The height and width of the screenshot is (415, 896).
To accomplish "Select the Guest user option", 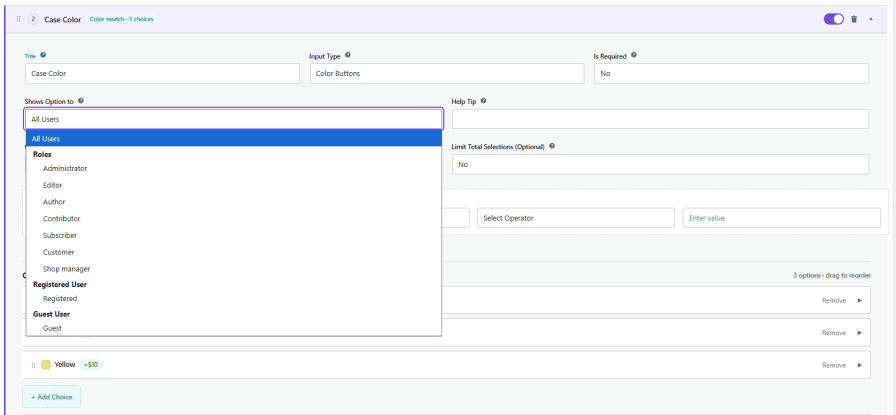I will click(234, 328).
